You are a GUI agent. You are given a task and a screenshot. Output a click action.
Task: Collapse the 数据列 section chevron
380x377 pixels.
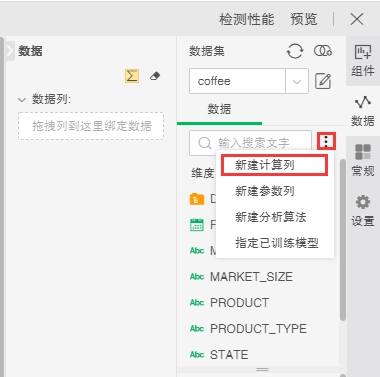22,100
